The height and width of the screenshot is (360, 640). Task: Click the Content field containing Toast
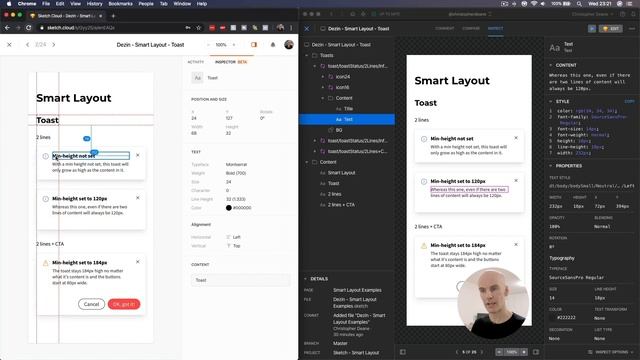coord(241,280)
